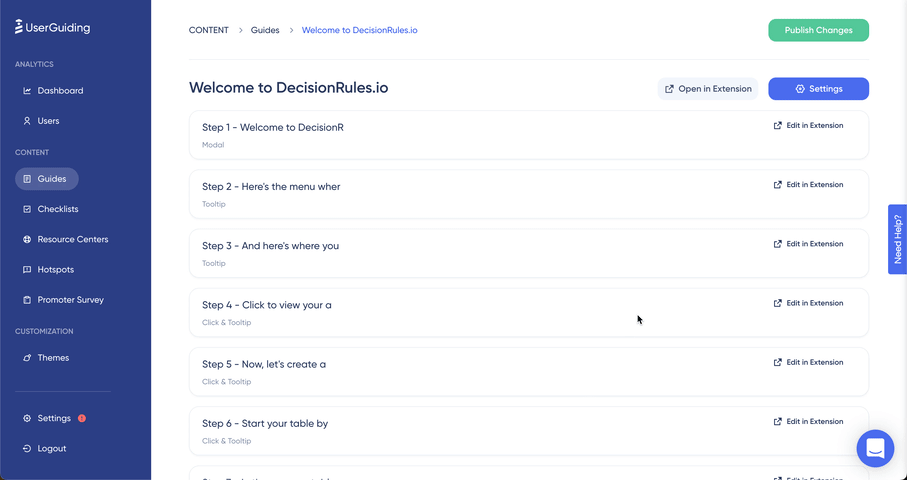Click the Users person icon
907x480 pixels.
27,121
